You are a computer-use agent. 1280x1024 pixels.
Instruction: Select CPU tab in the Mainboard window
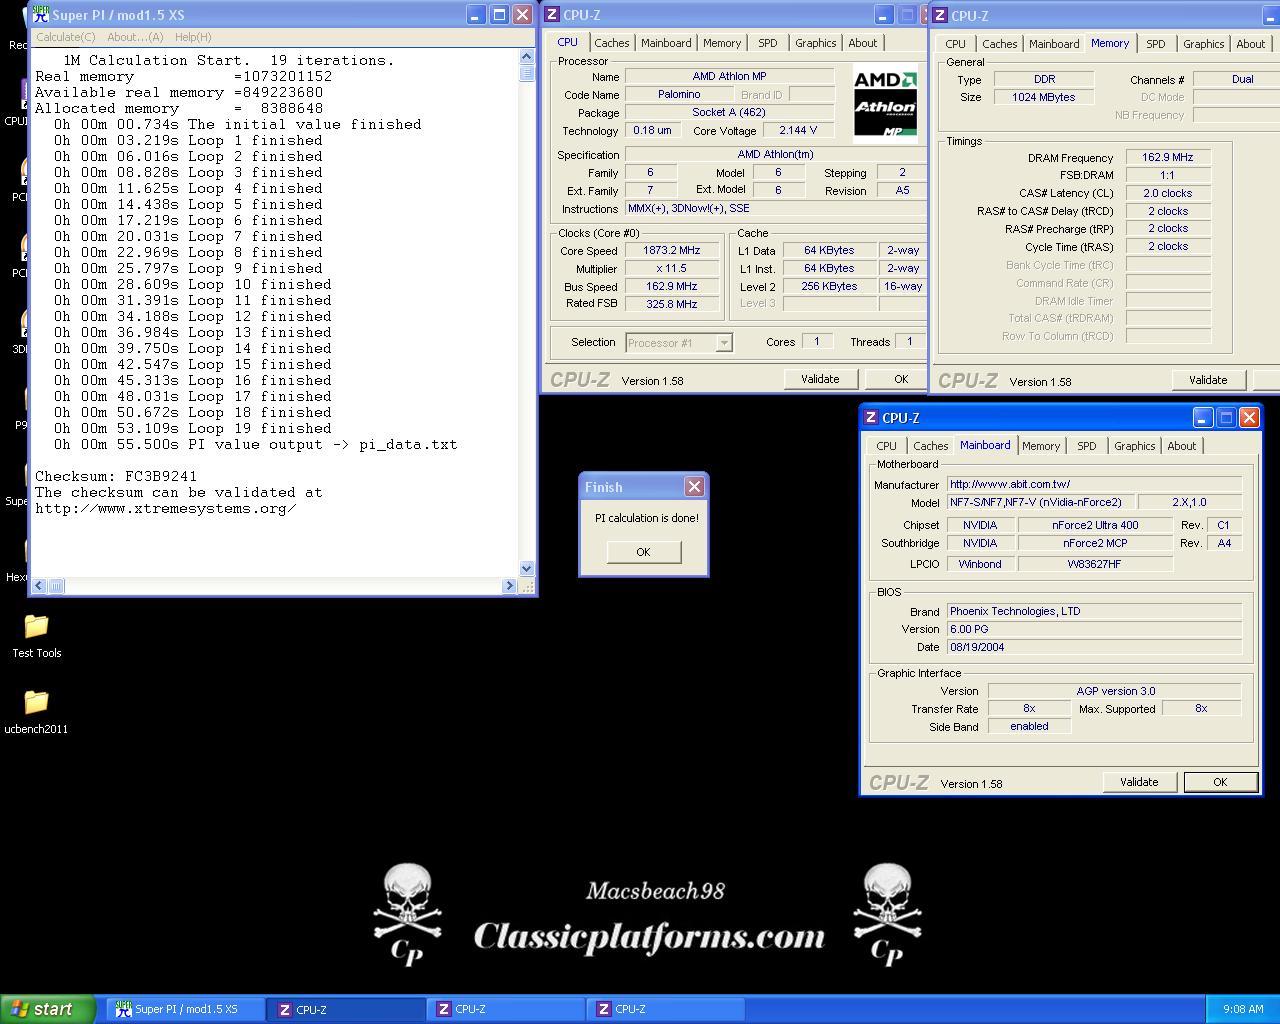pos(886,446)
